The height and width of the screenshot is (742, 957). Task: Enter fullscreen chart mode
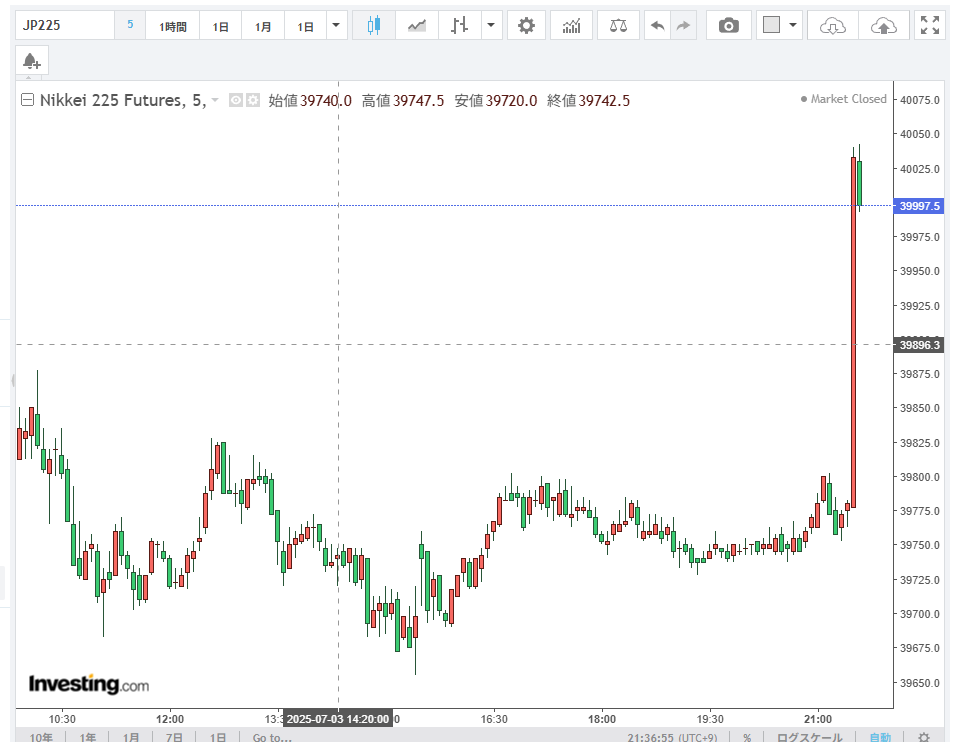929,26
